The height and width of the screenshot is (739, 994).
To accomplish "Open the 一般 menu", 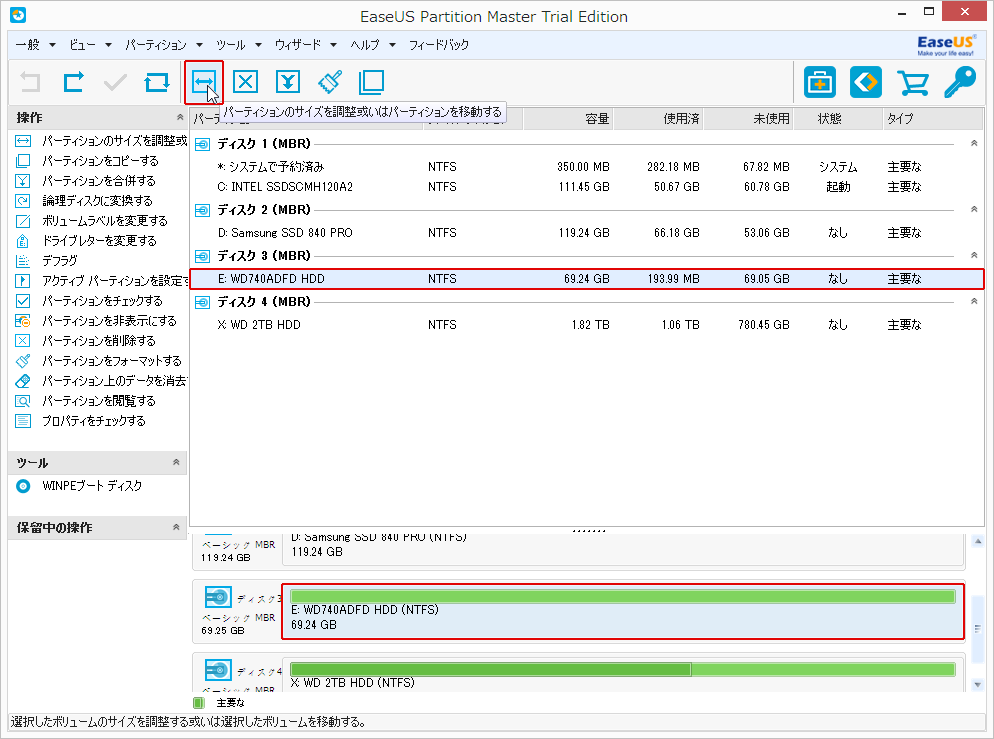I will (x=35, y=44).
